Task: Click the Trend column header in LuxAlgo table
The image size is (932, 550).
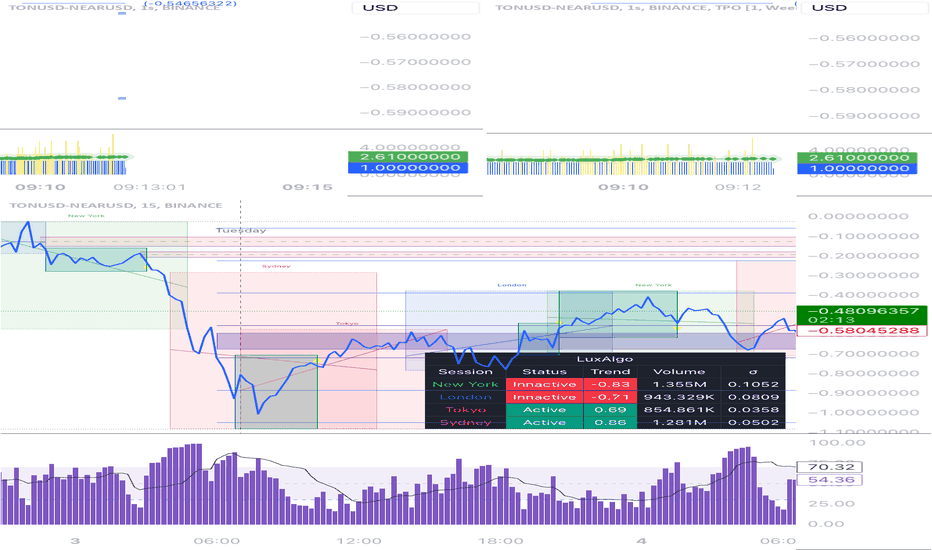Action: pos(610,372)
